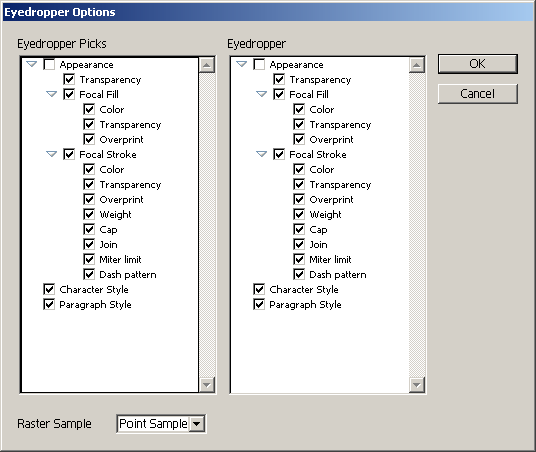Uncheck Dash pattern in Eyedropper list

point(299,274)
